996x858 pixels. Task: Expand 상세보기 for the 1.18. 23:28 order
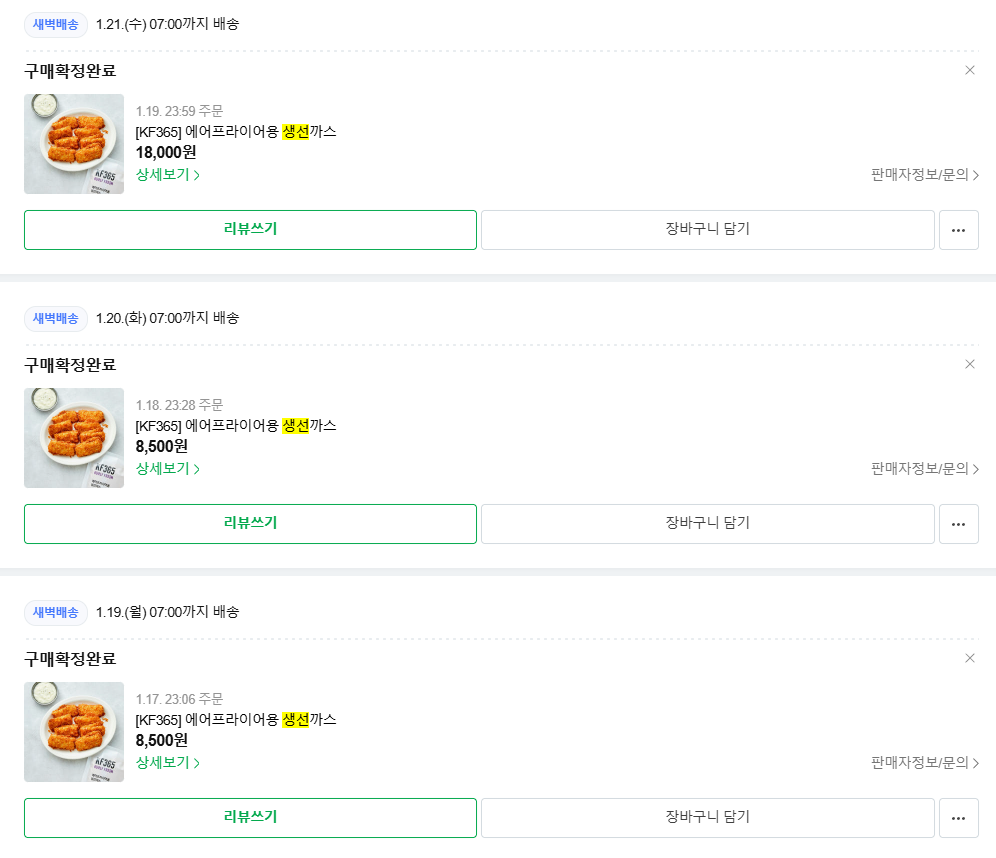pos(168,469)
